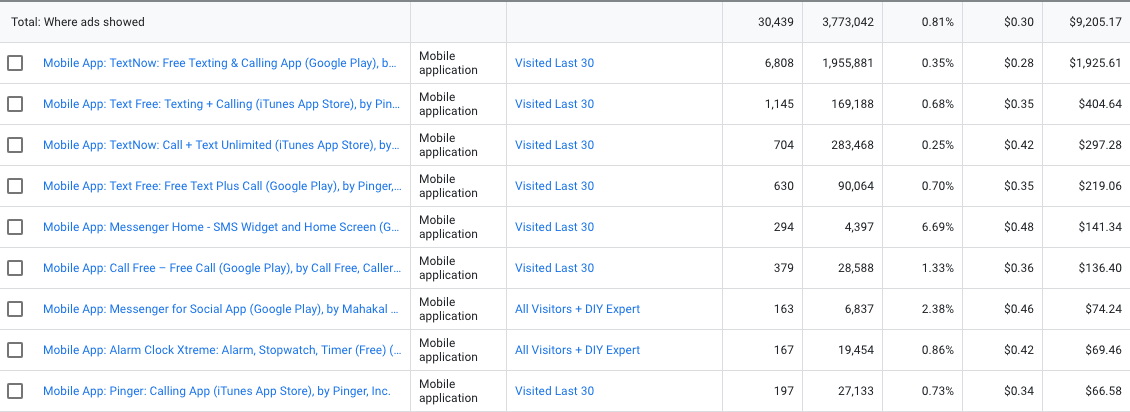Click All Visitors + DIY Expert for Messenger Social
The height and width of the screenshot is (412, 1130).
tap(577, 309)
